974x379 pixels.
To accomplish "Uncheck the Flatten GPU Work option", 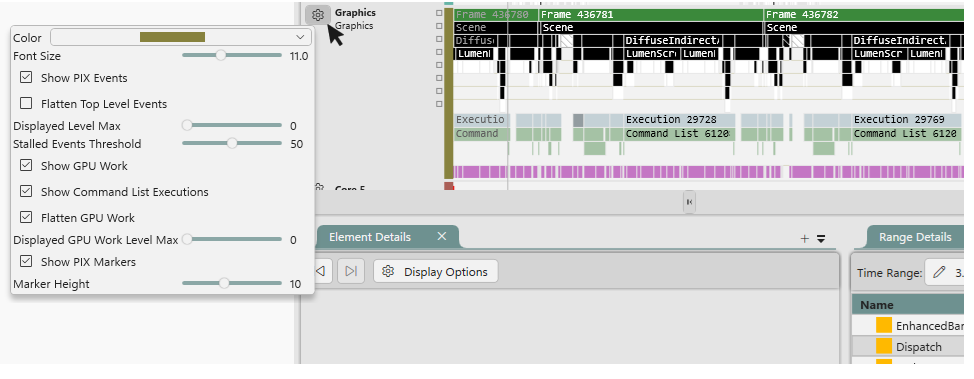I will point(26,217).
